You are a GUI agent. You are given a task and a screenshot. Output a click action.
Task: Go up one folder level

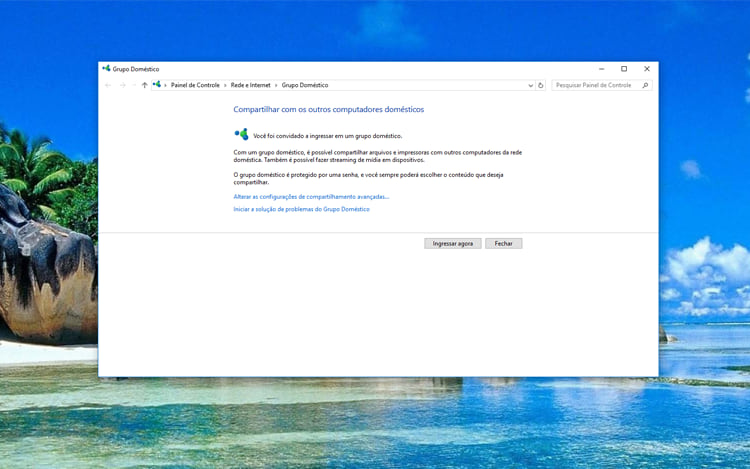(x=144, y=85)
